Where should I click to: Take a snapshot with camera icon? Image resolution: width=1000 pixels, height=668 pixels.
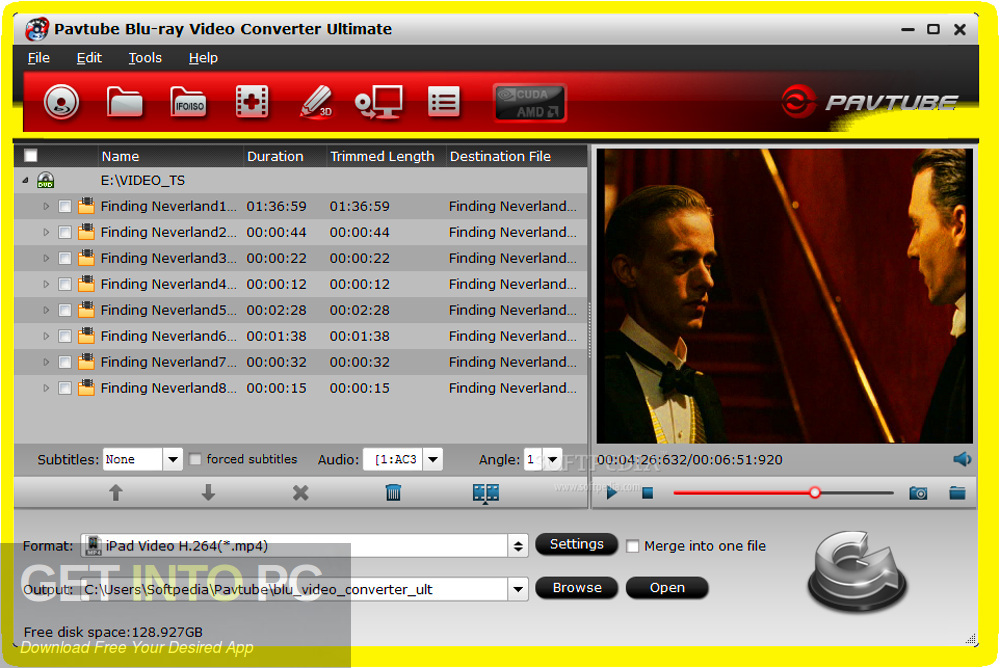click(x=918, y=493)
